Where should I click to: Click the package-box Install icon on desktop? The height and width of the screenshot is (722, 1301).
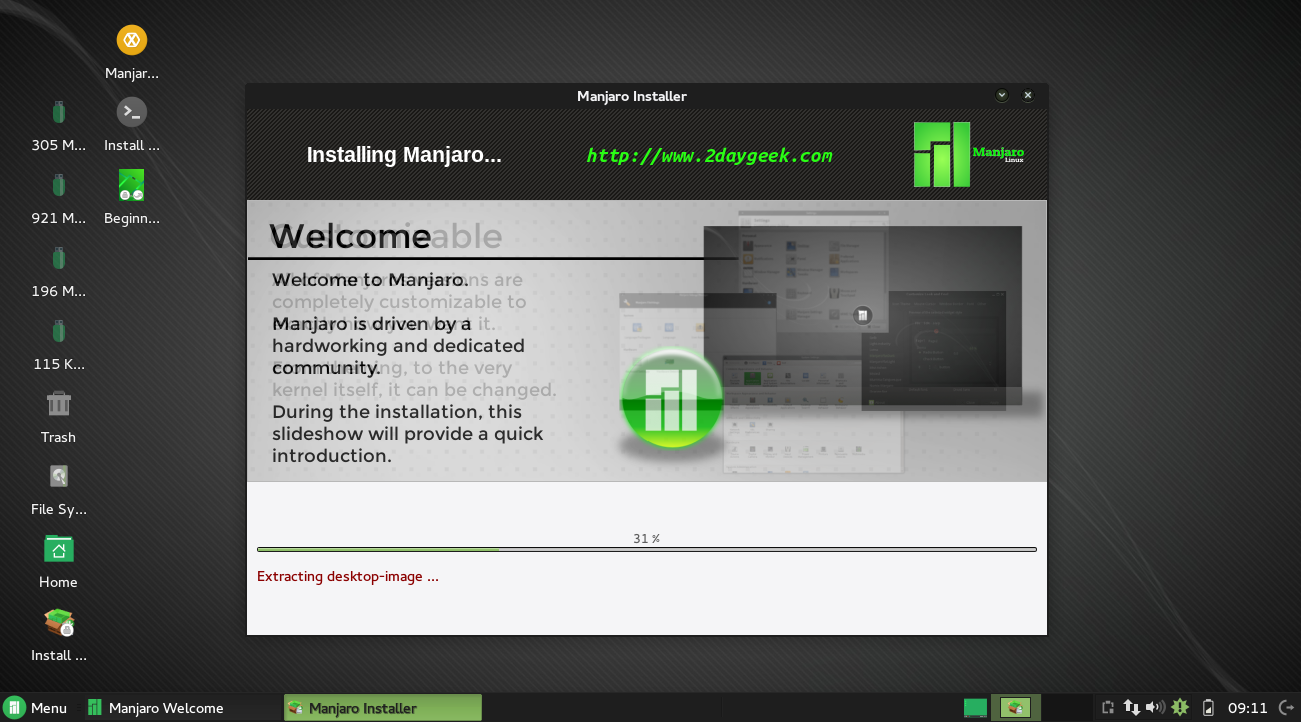59,623
